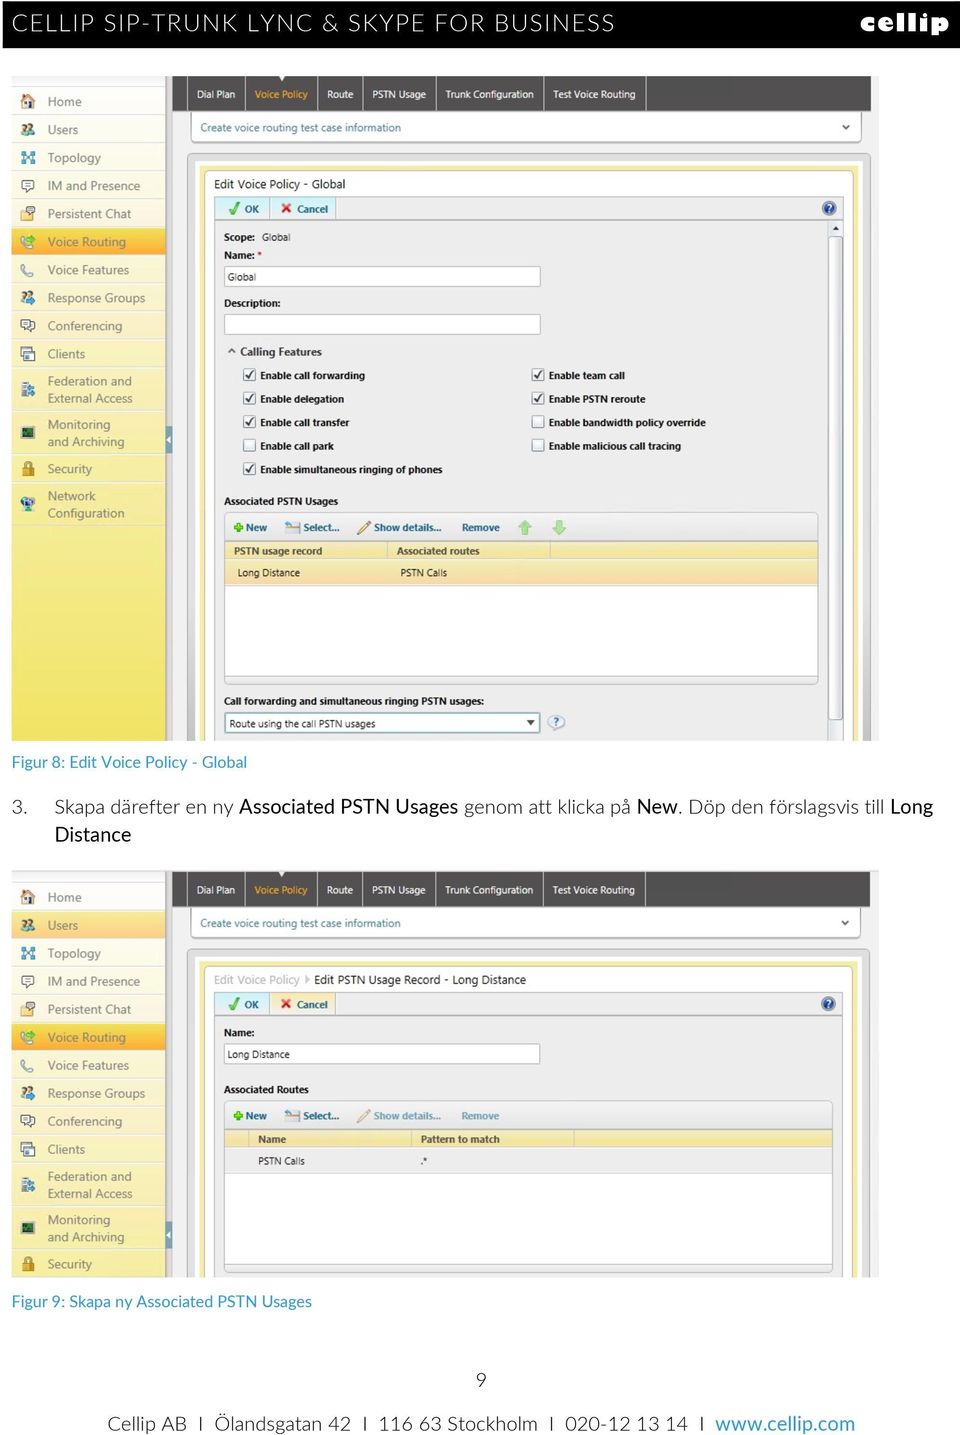Screen dimensions: 960x1435
Task: Click Cancel in Edit Voice Policy - Global
Action: click(304, 209)
